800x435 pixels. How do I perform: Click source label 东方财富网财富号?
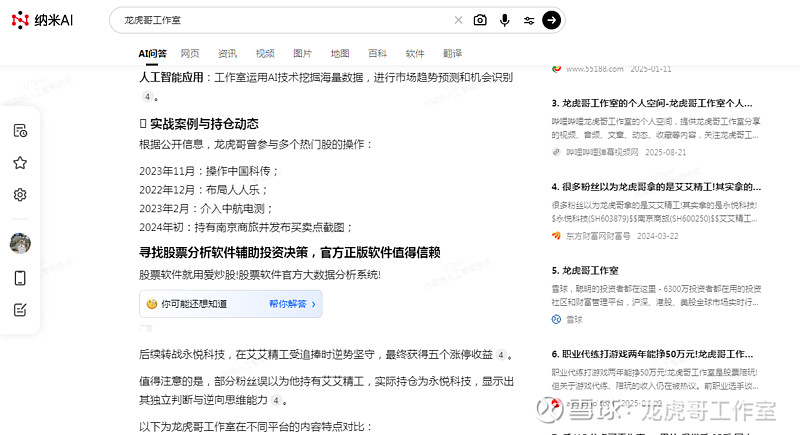click(598, 236)
